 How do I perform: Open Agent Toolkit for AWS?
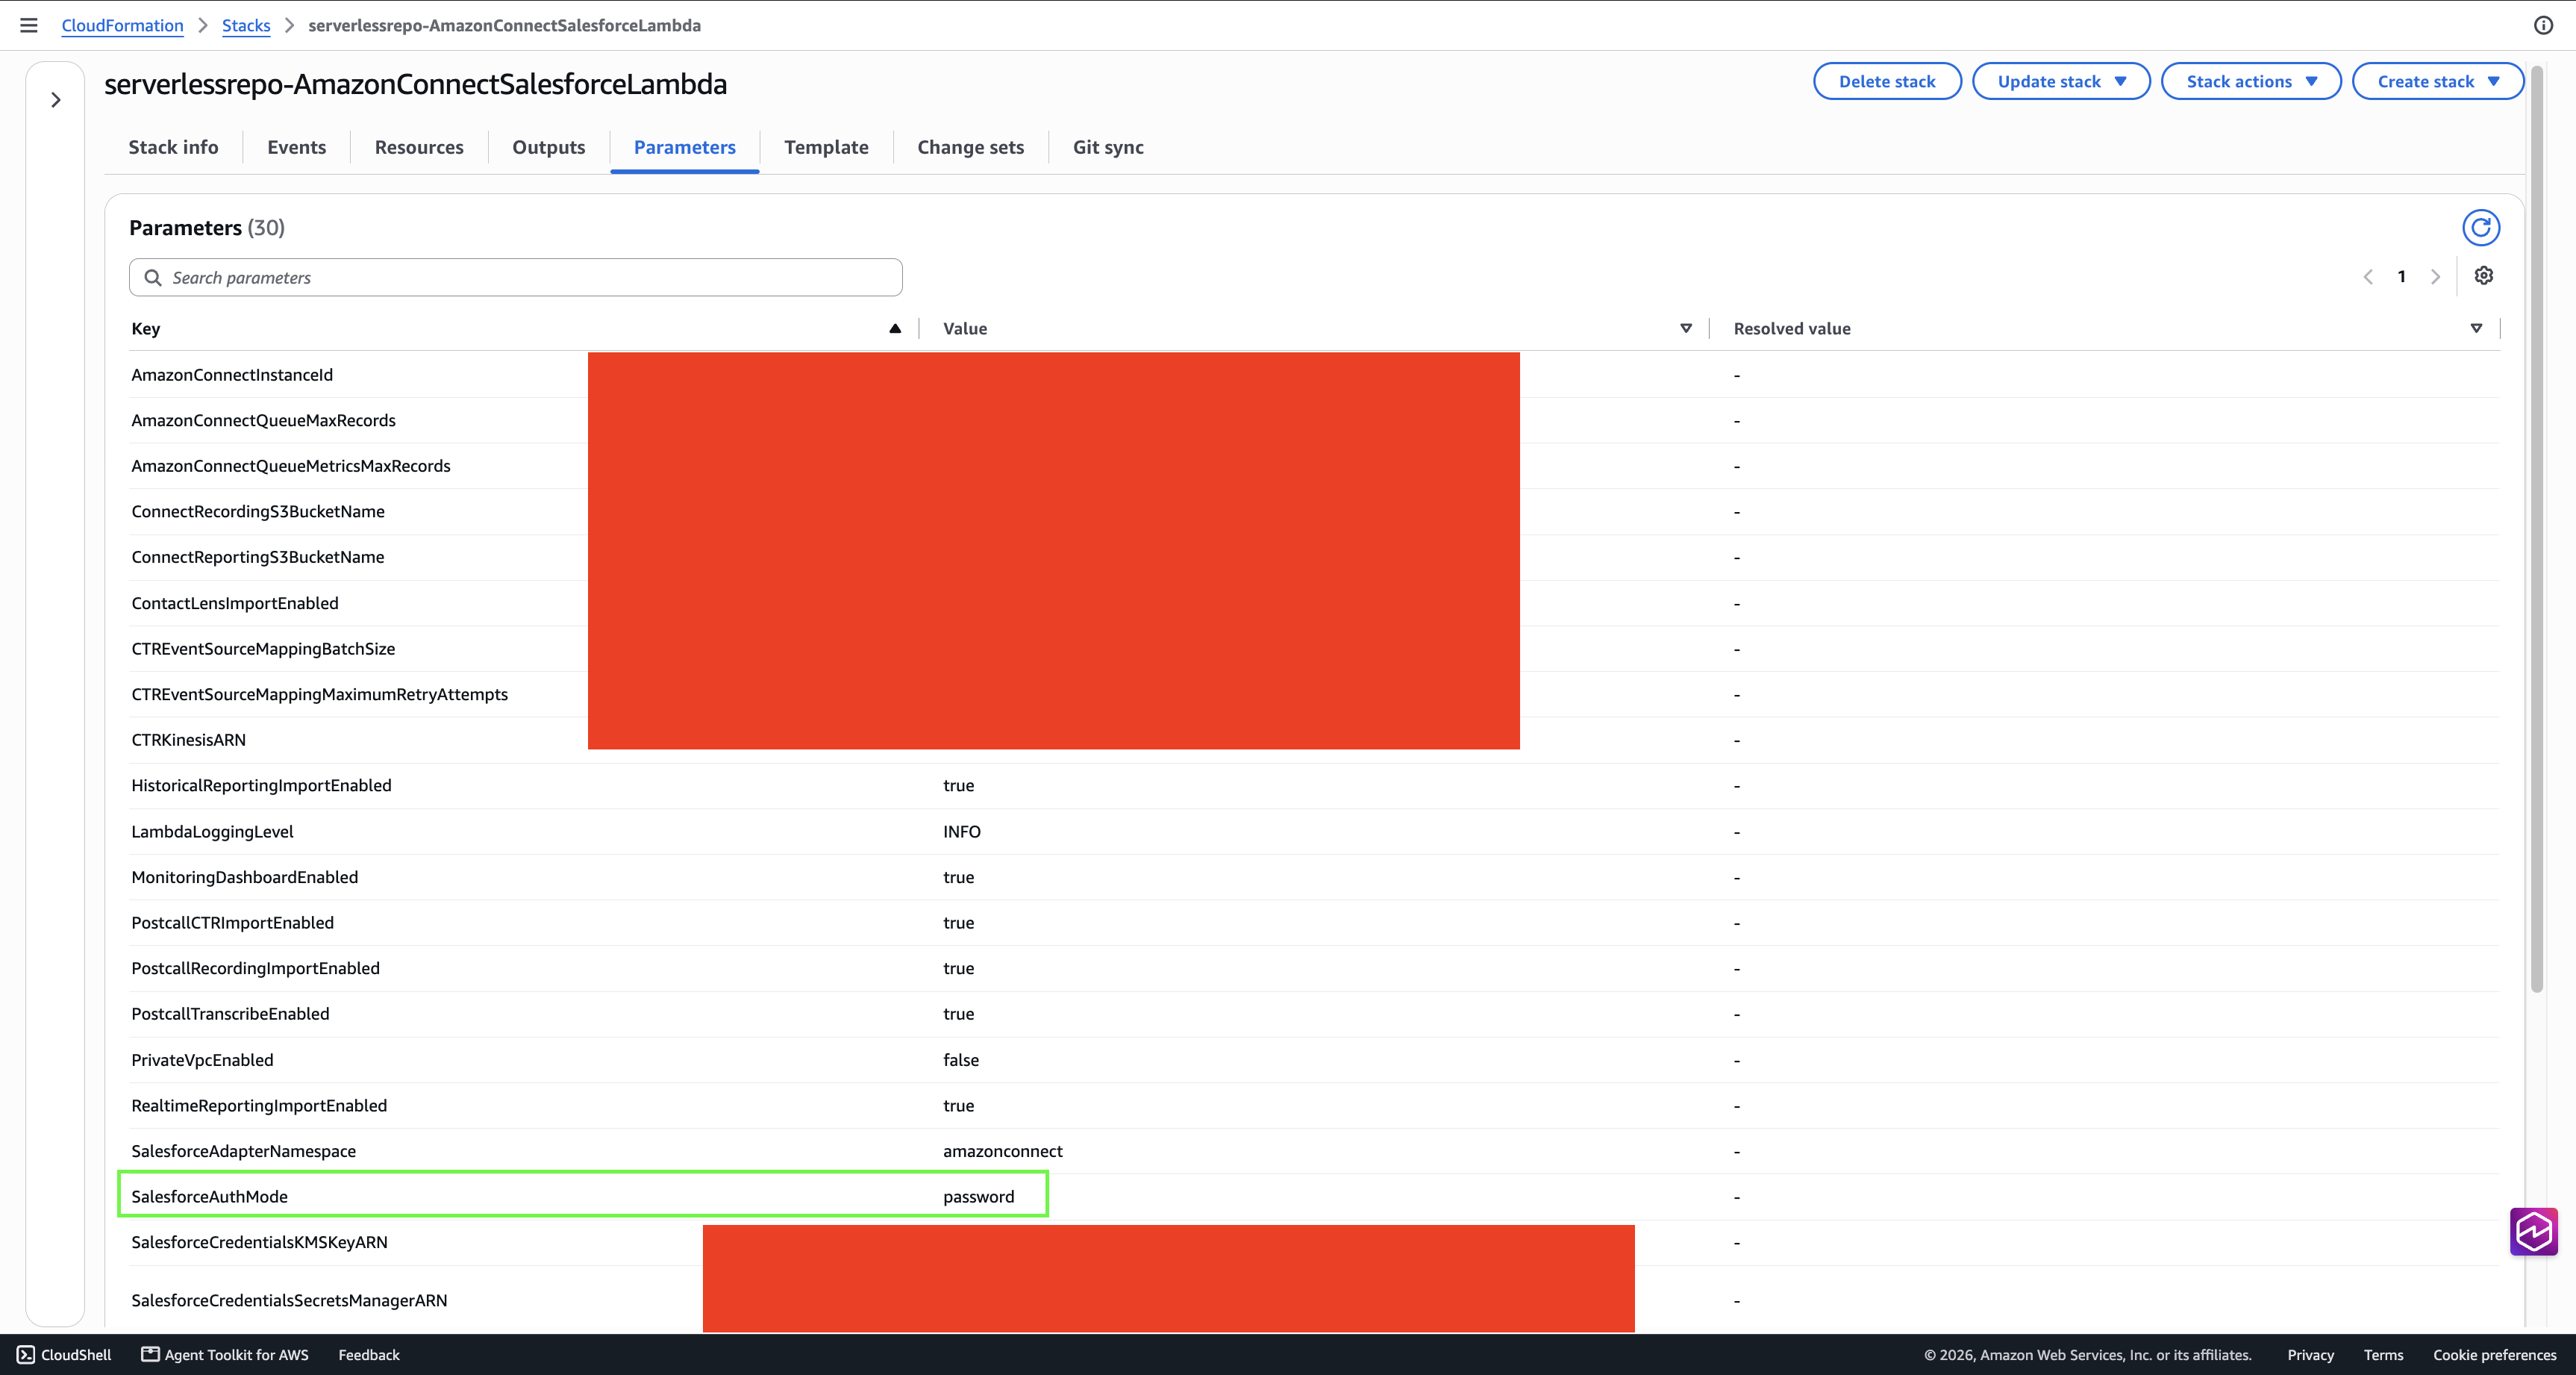click(225, 1354)
